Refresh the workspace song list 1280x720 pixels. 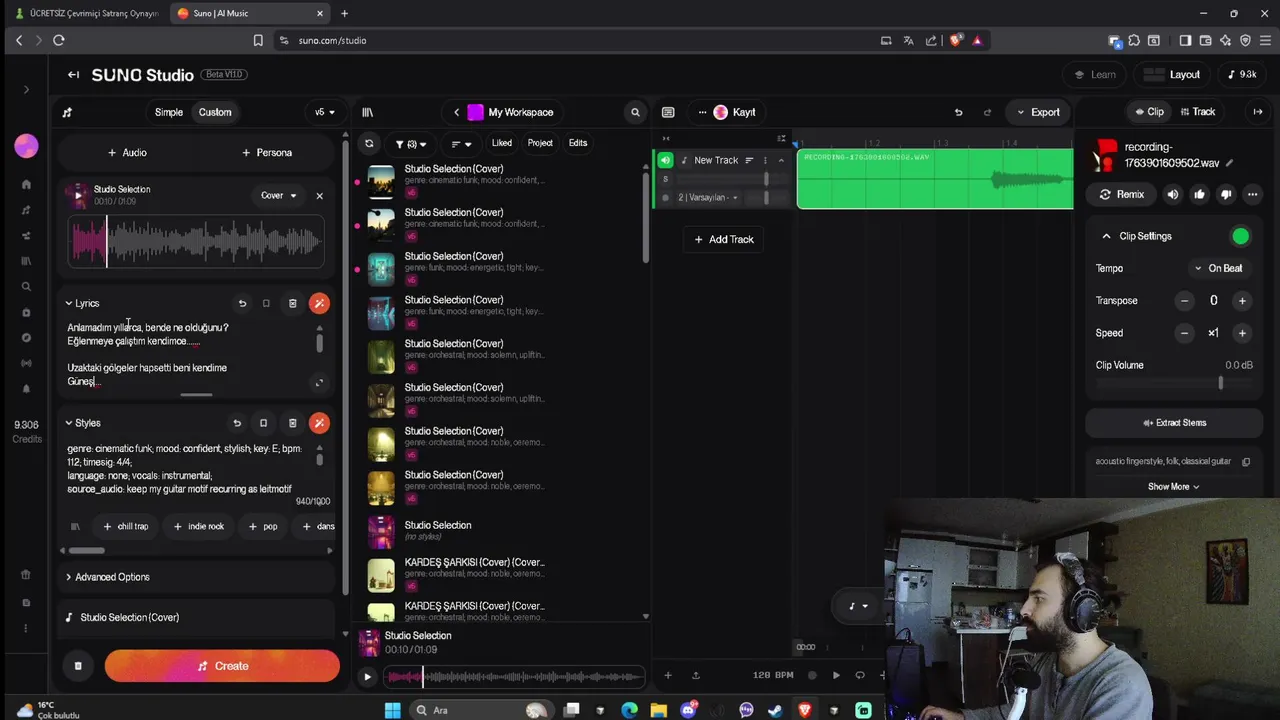[369, 143]
